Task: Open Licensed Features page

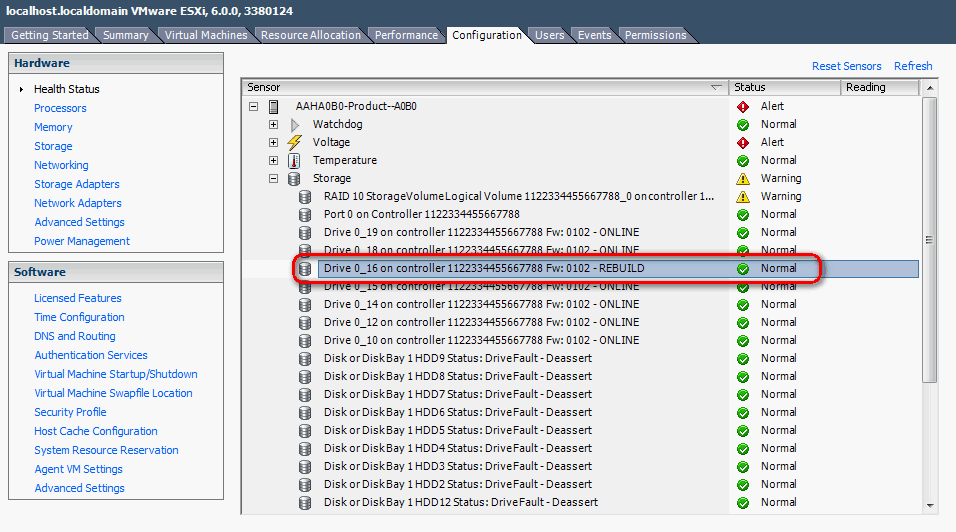Action: [x=77, y=298]
